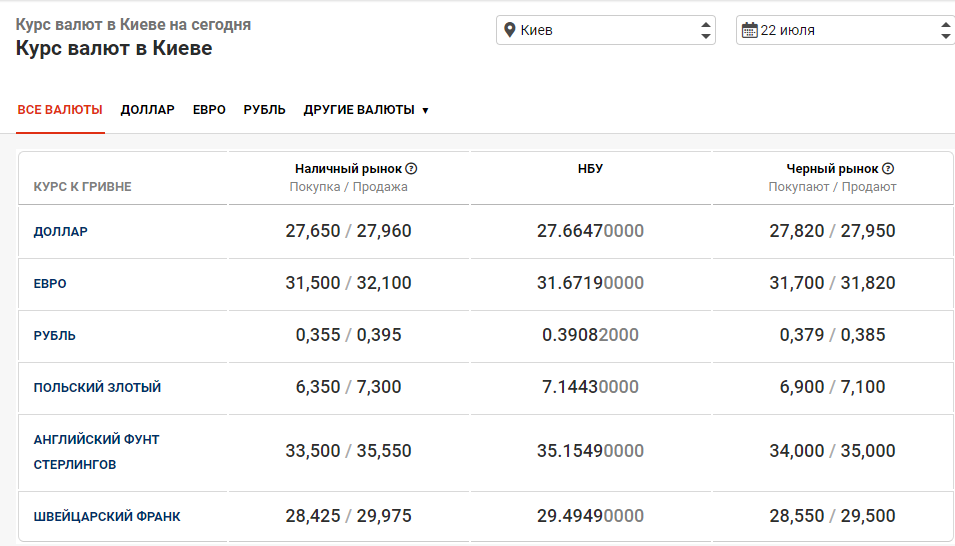The width and height of the screenshot is (955, 546).
Task: Switch to the Все валюты tab
Action: click(60, 110)
